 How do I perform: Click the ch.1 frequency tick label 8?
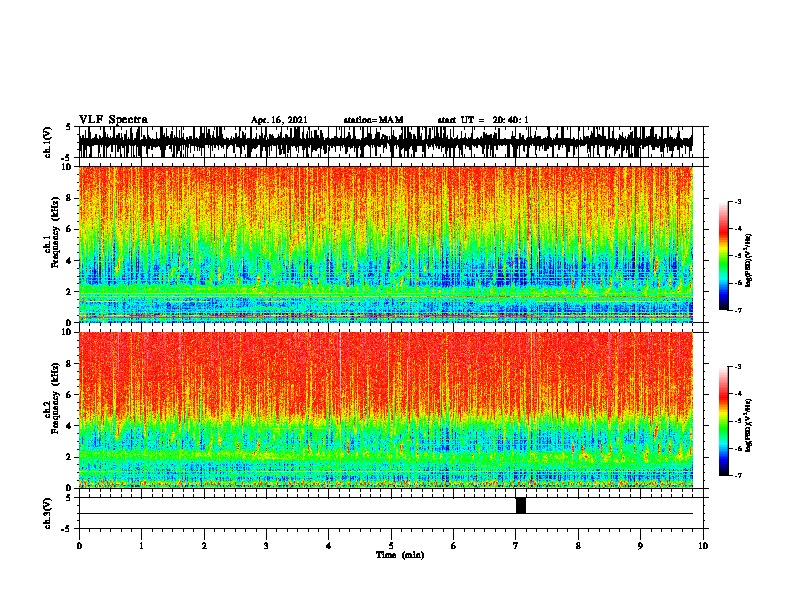70,198
